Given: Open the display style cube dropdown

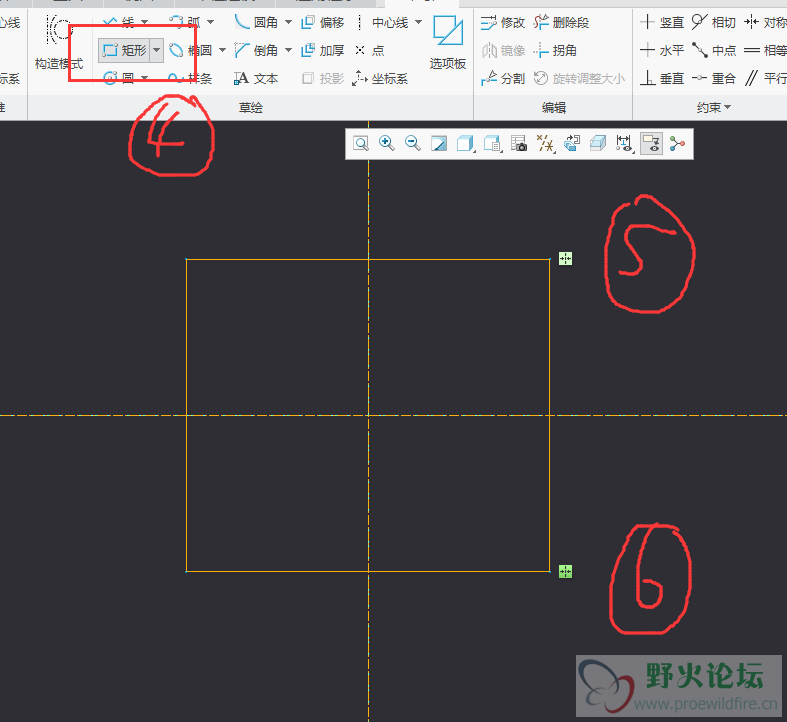Looking at the screenshot, I should [x=466, y=144].
